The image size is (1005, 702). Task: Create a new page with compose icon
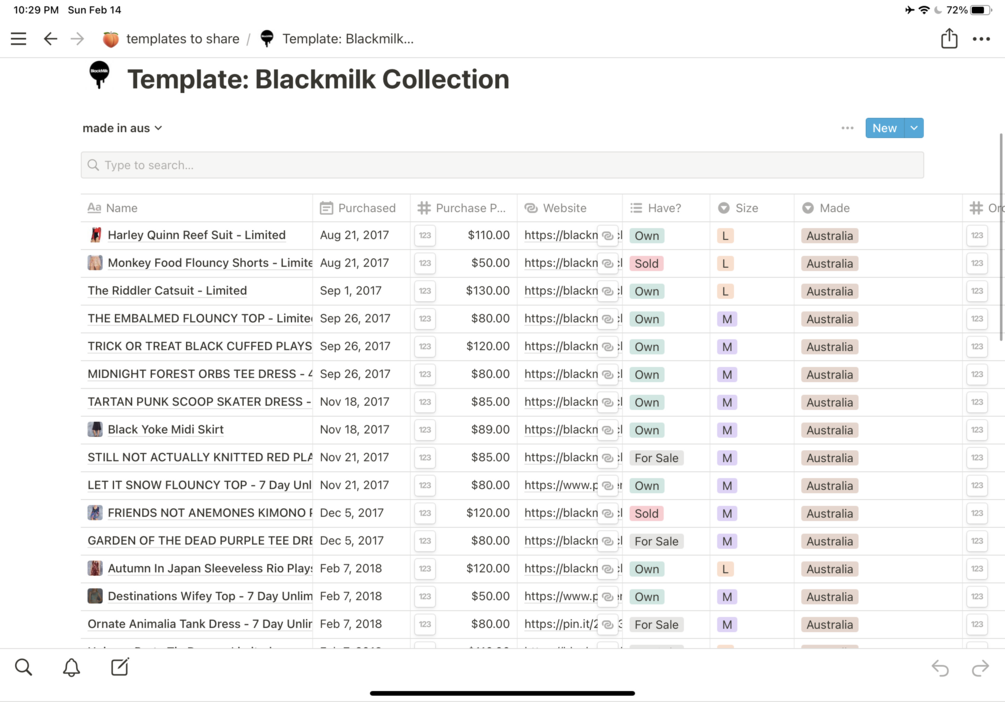click(120, 667)
